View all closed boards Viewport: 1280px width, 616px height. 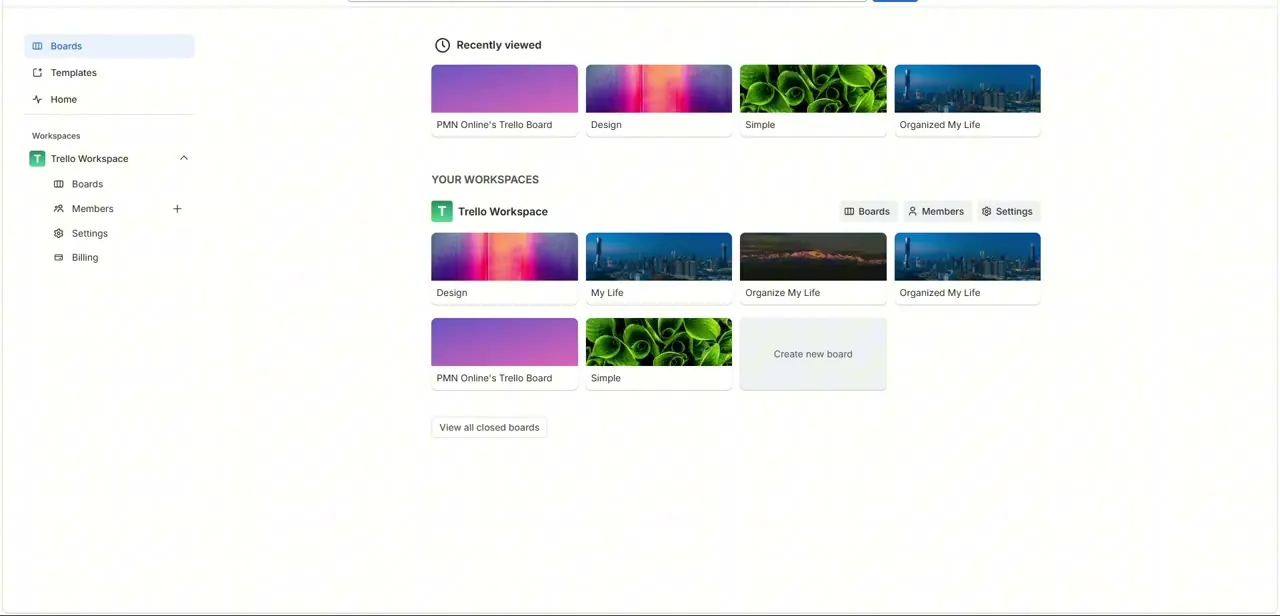[x=489, y=427]
